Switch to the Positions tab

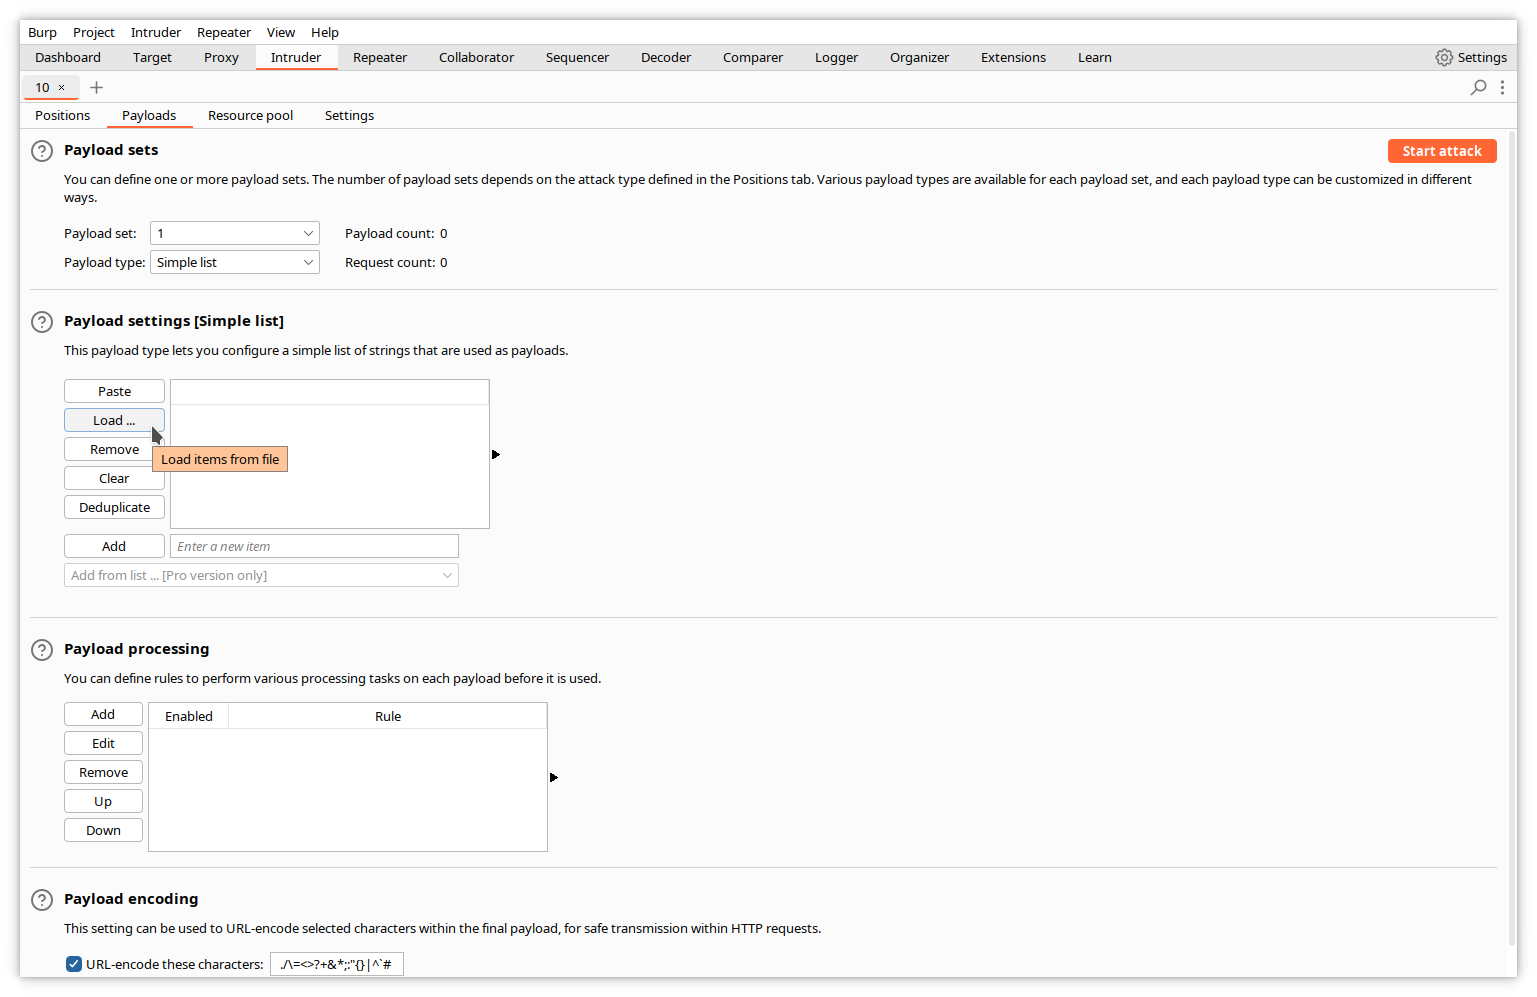[62, 116]
